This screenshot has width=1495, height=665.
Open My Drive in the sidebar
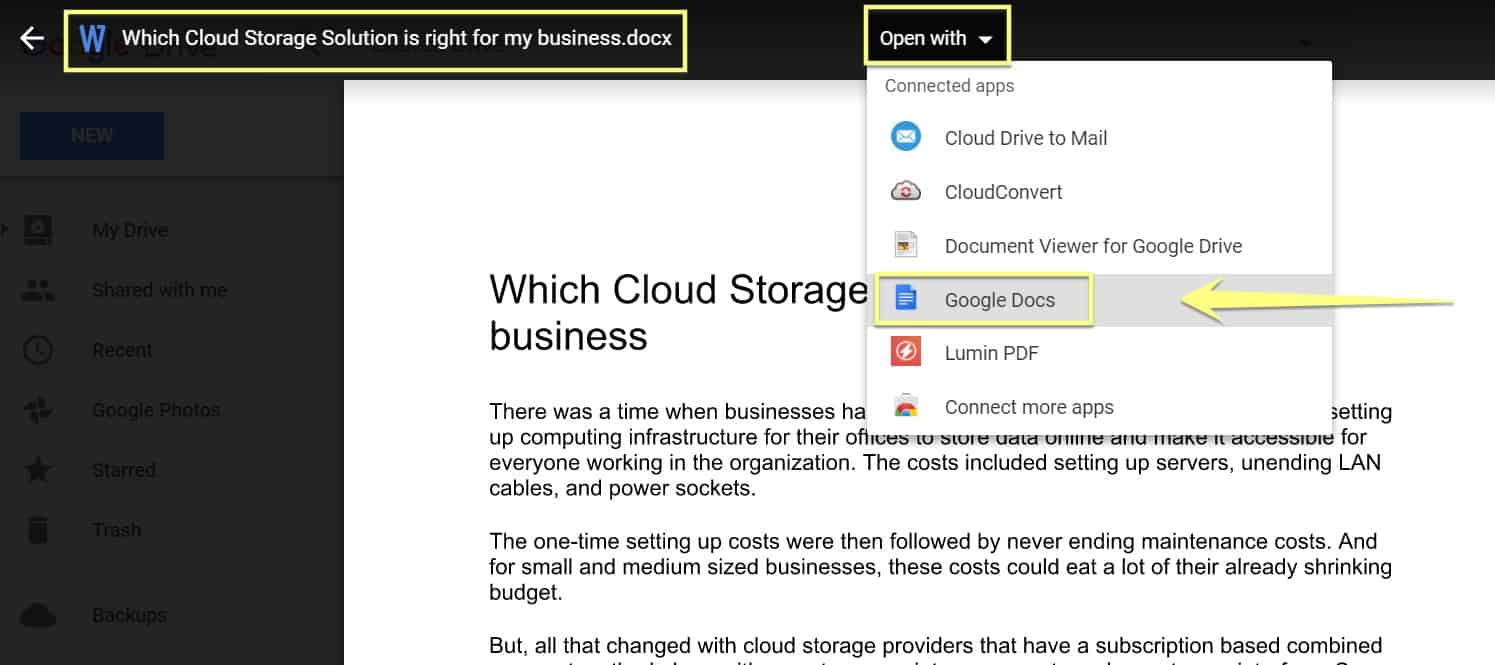tap(130, 230)
